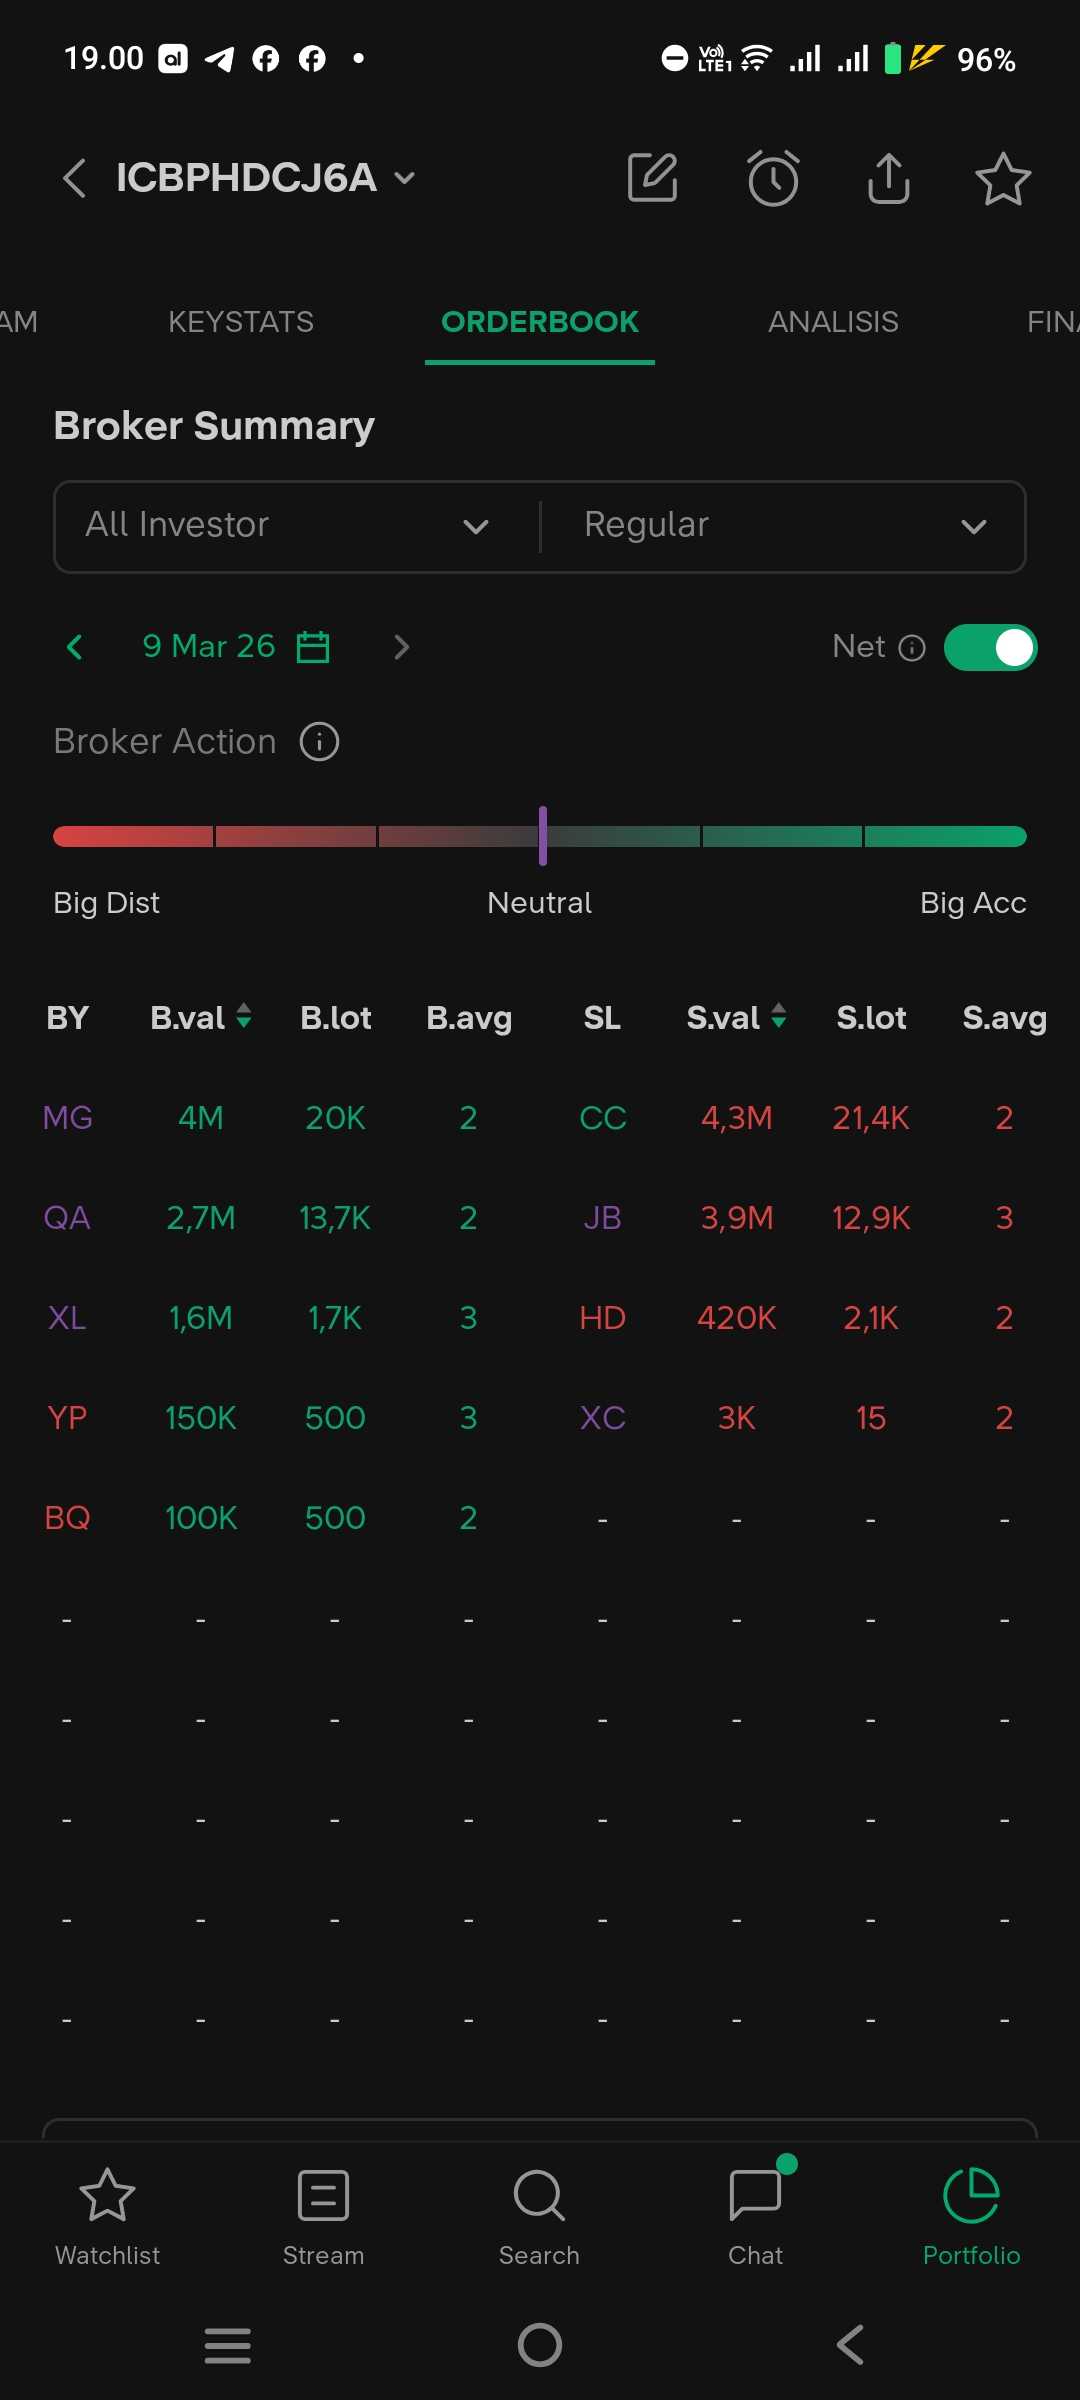Show Broker Action info icon
Image resolution: width=1080 pixels, height=2400 pixels.
tap(320, 742)
